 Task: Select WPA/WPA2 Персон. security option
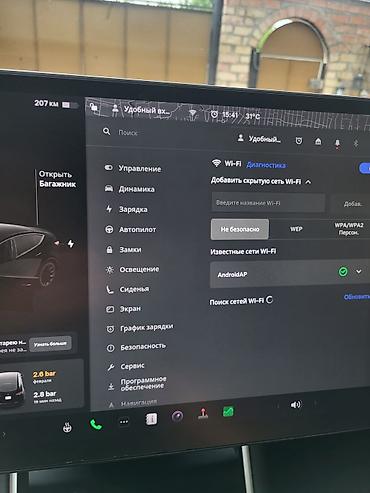348,229
